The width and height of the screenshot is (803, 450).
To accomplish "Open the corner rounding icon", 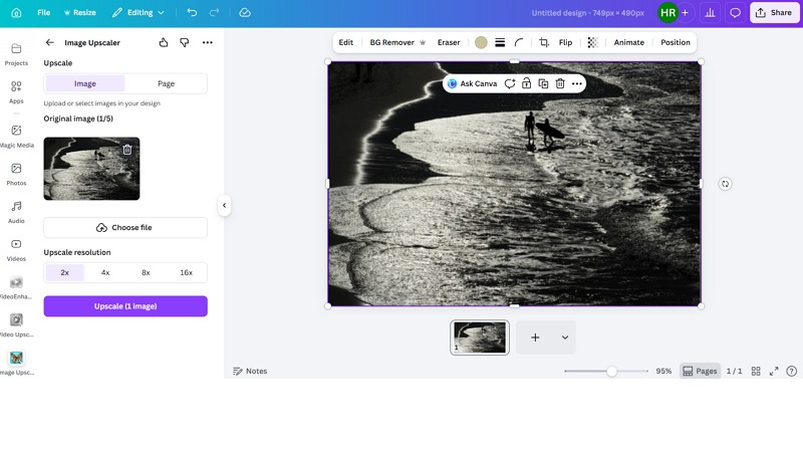I will (x=519, y=42).
